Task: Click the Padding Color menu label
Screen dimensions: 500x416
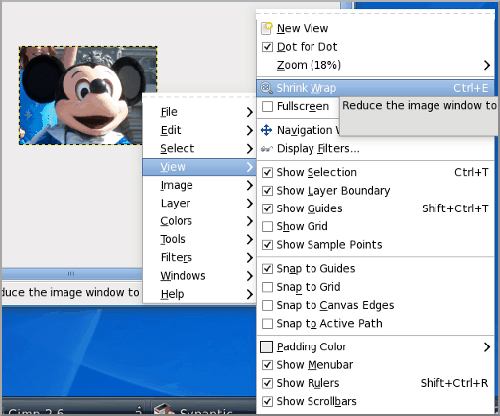Action: click(311, 347)
